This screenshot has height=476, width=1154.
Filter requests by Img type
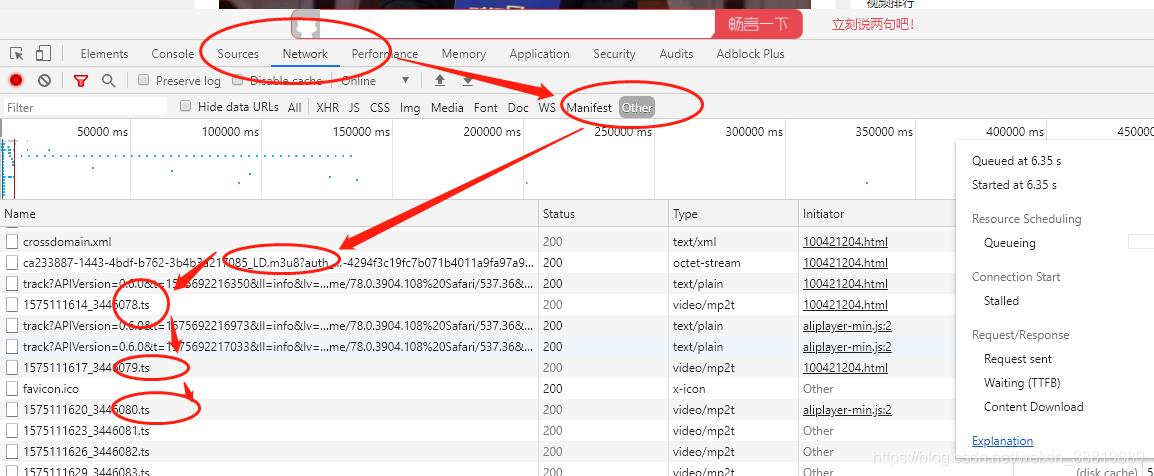(410, 107)
